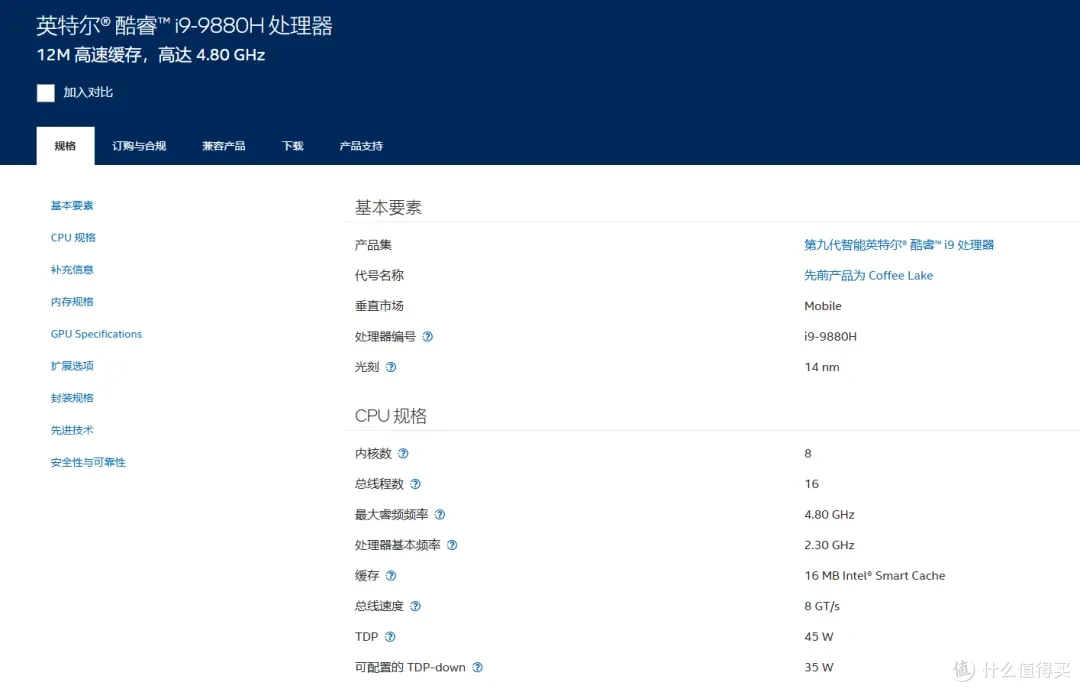Image resolution: width=1080 pixels, height=692 pixels.
Task: Show help for 最大睿频频率
Action: pyautogui.click(x=440, y=514)
